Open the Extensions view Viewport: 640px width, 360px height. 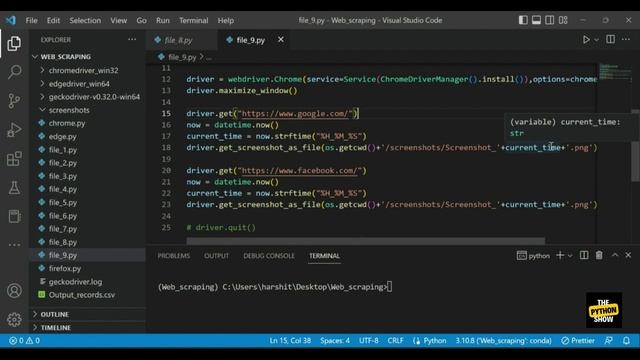14,159
